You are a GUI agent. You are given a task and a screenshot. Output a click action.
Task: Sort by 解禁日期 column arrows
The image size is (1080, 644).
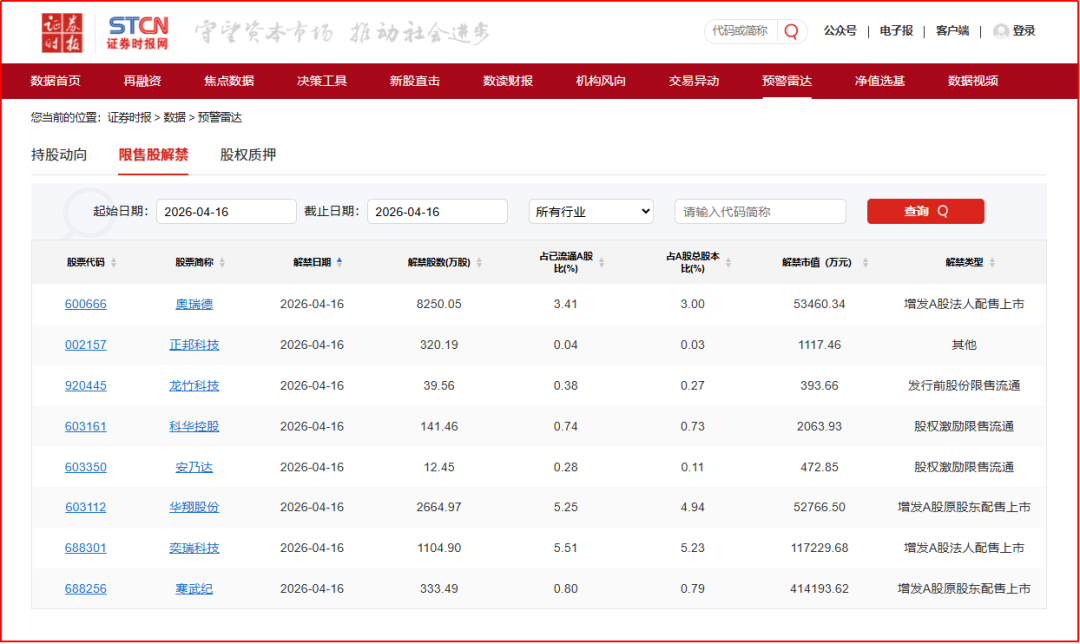pos(340,262)
